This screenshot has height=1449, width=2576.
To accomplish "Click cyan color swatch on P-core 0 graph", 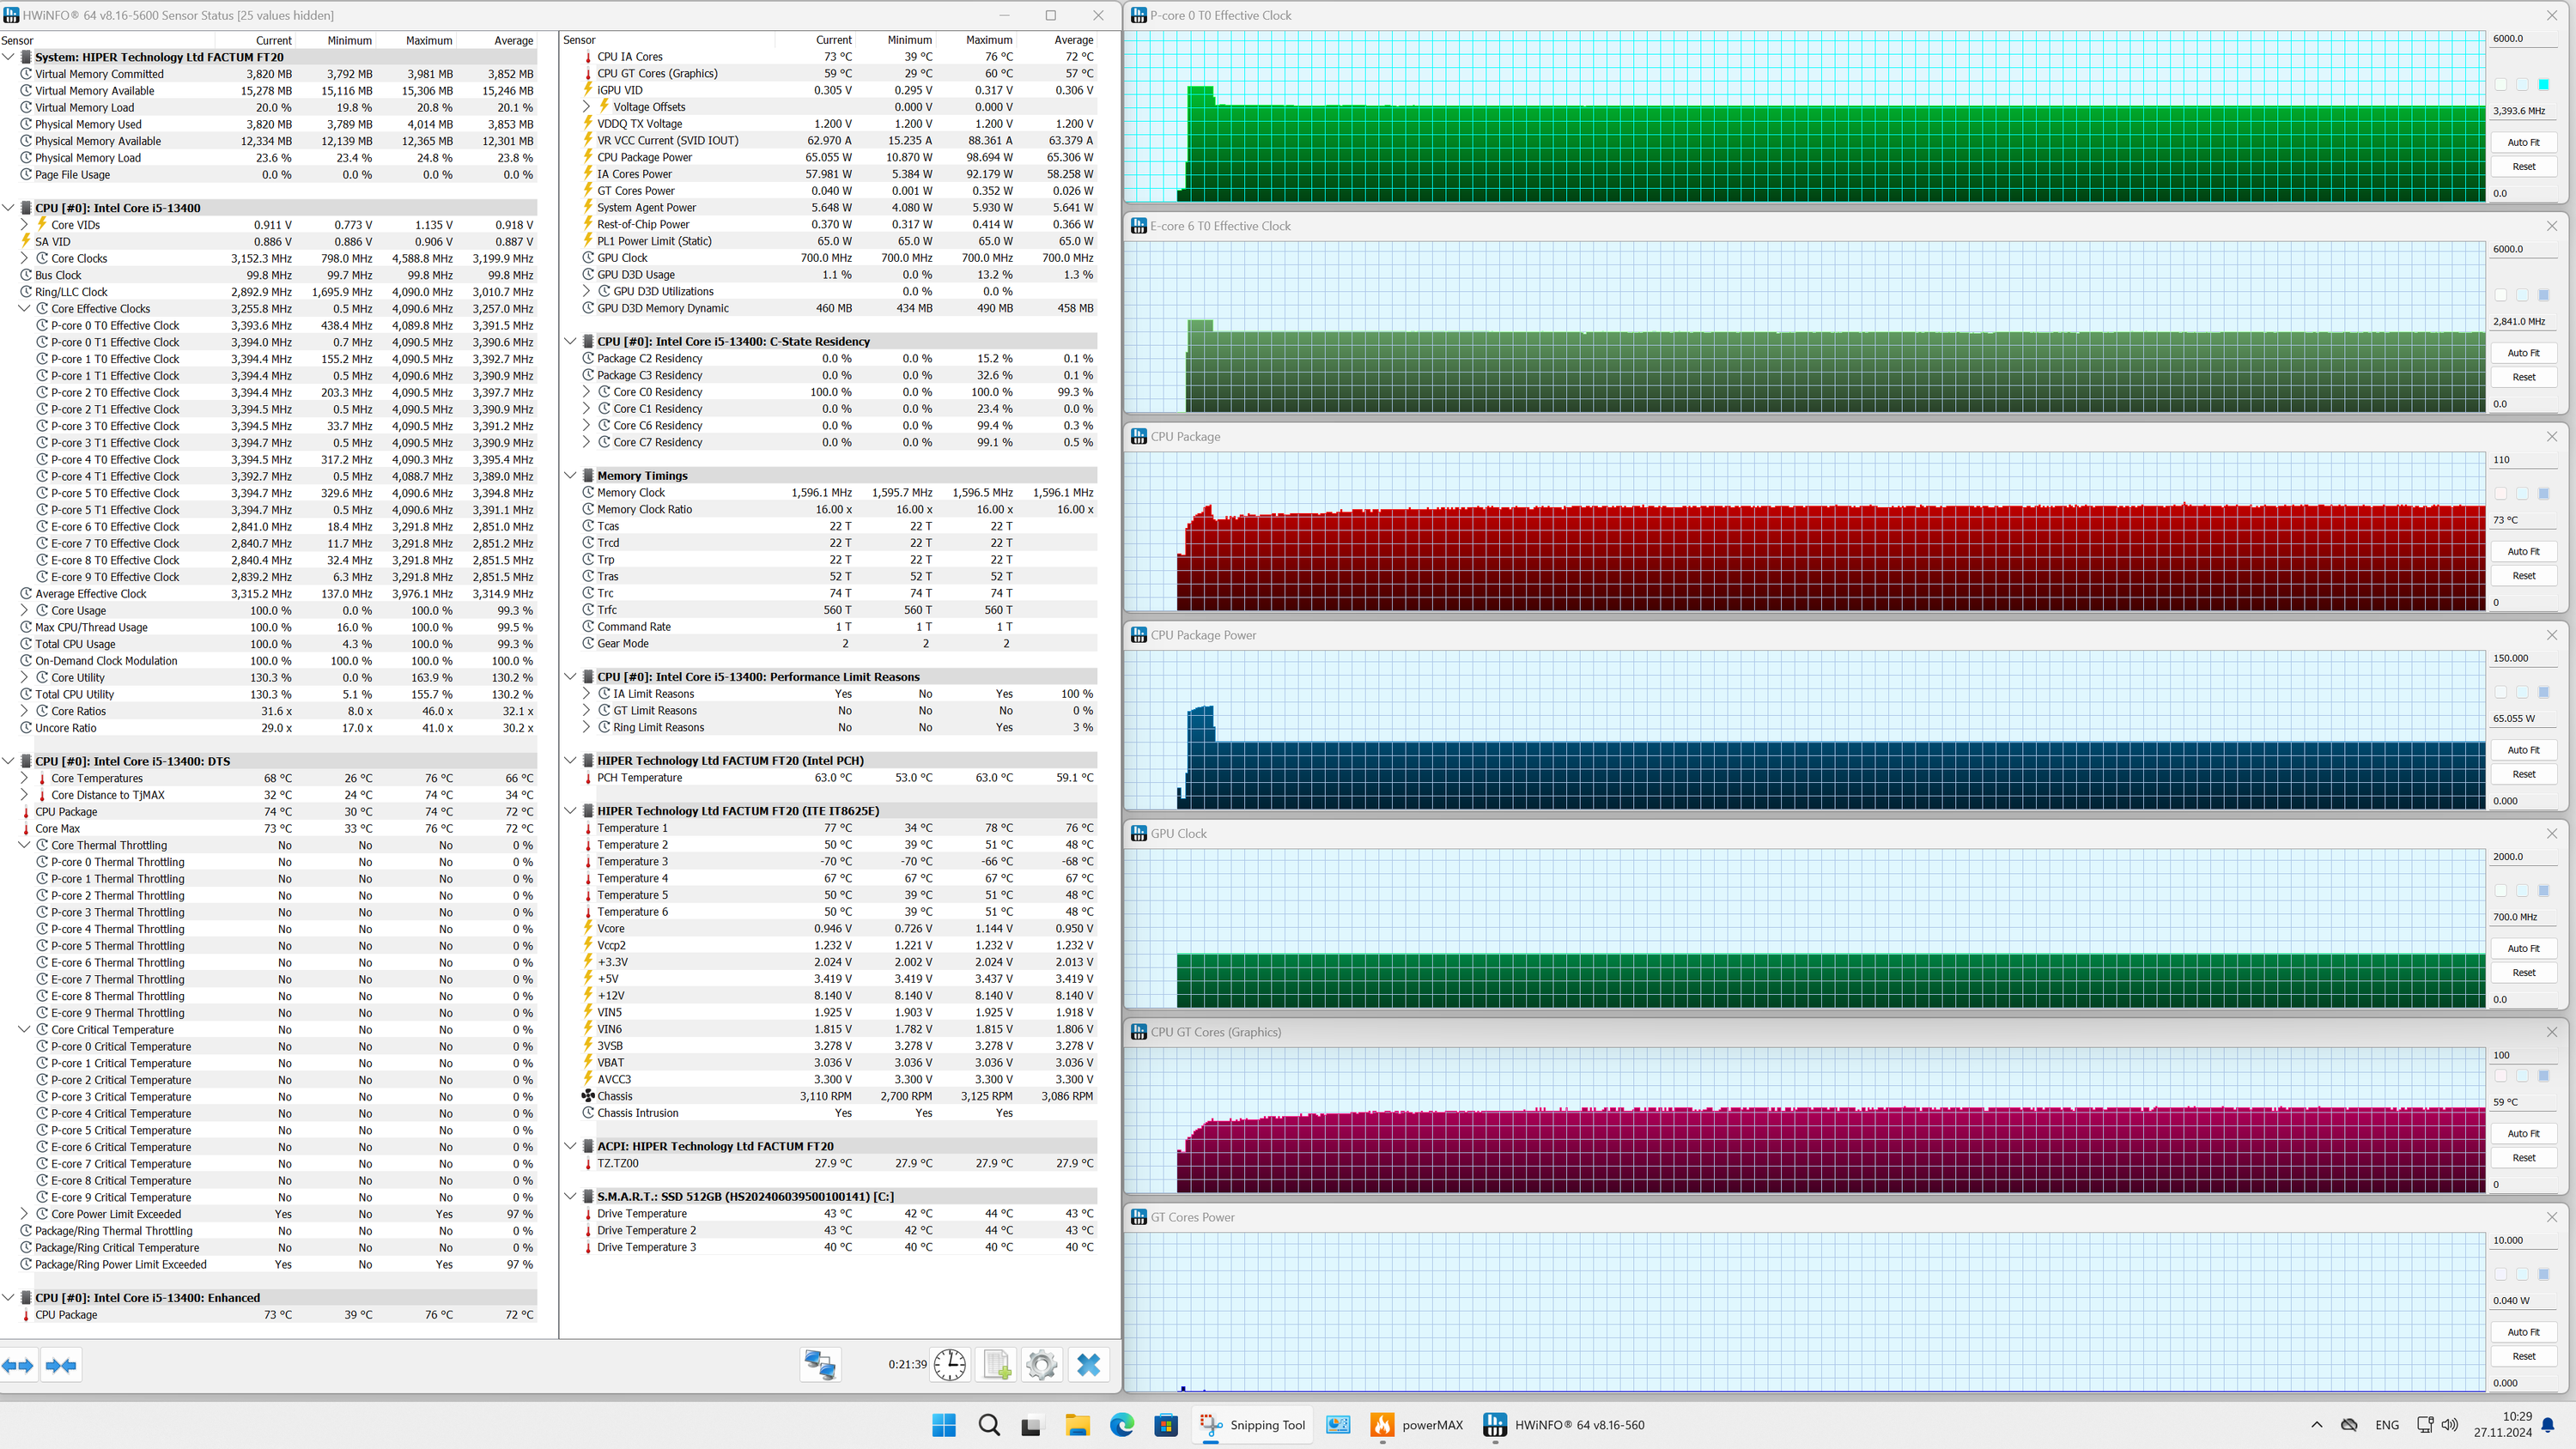I will coord(2544,85).
